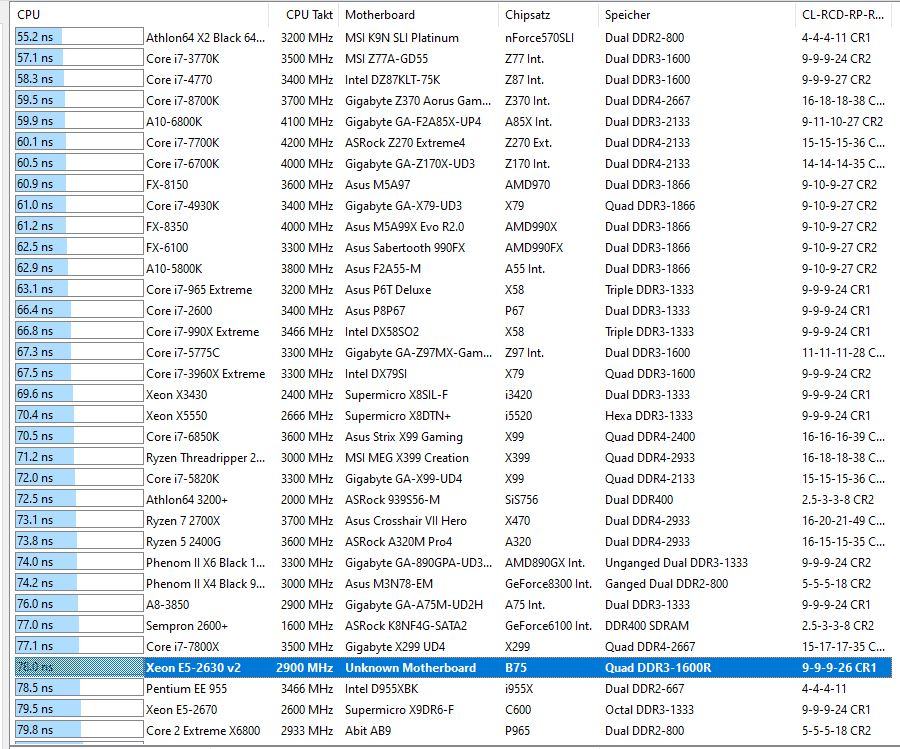Image resolution: width=900 pixels, height=749 pixels.
Task: Select the Core i7-6700K entry
Action: point(183,164)
